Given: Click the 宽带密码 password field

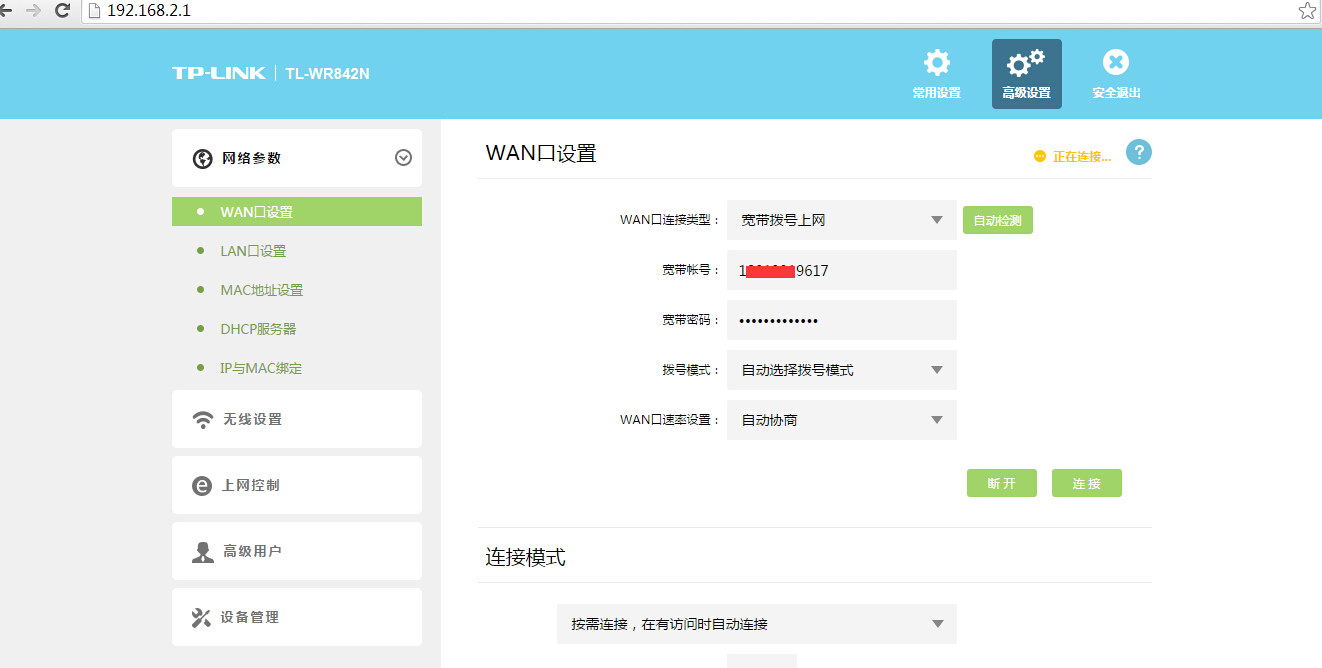Looking at the screenshot, I should point(842,320).
